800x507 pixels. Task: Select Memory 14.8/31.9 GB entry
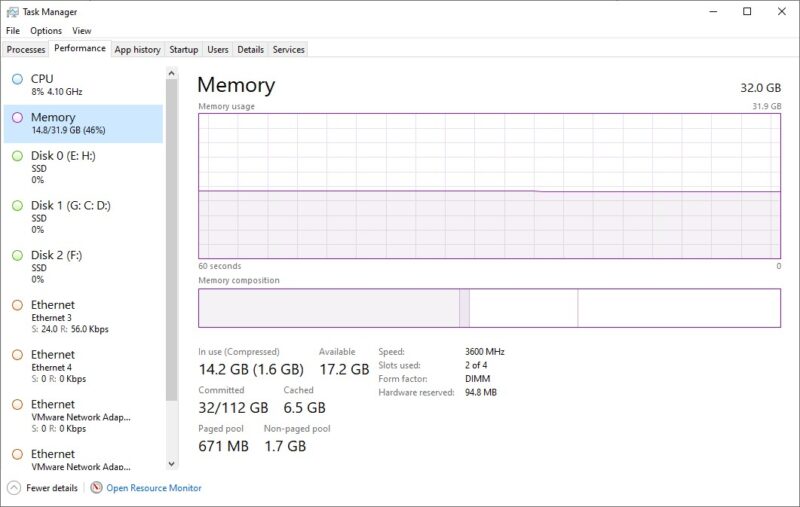(83, 123)
